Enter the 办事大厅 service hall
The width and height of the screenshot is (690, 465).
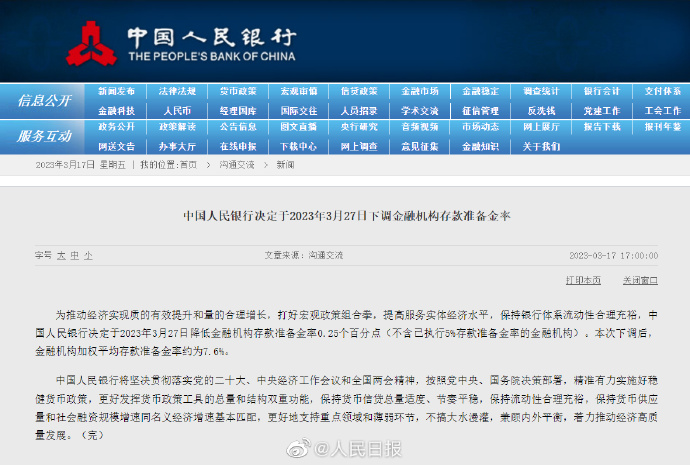click(177, 146)
